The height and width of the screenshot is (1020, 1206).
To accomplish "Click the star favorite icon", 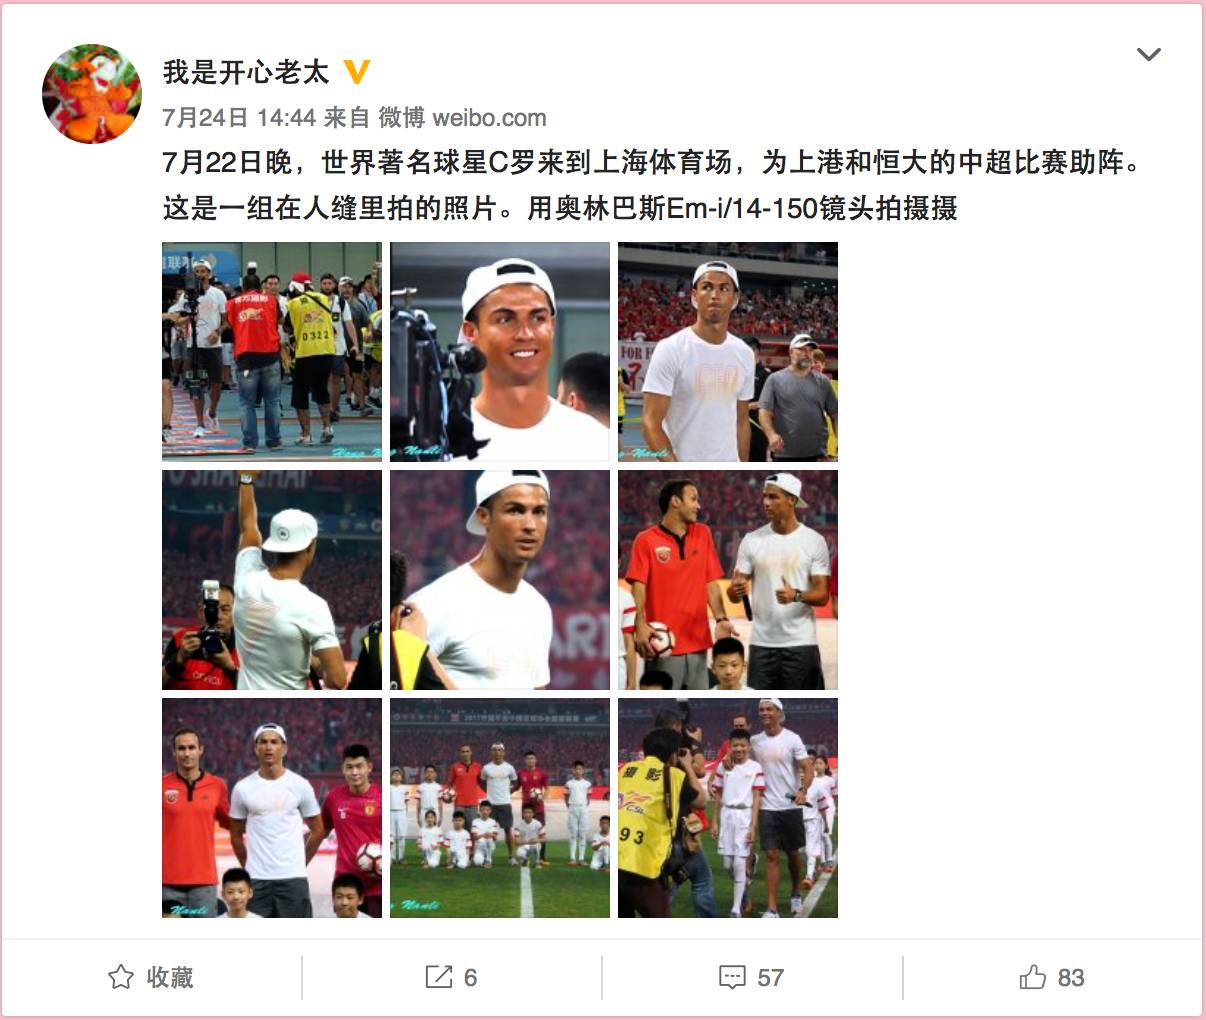I will click(x=121, y=977).
